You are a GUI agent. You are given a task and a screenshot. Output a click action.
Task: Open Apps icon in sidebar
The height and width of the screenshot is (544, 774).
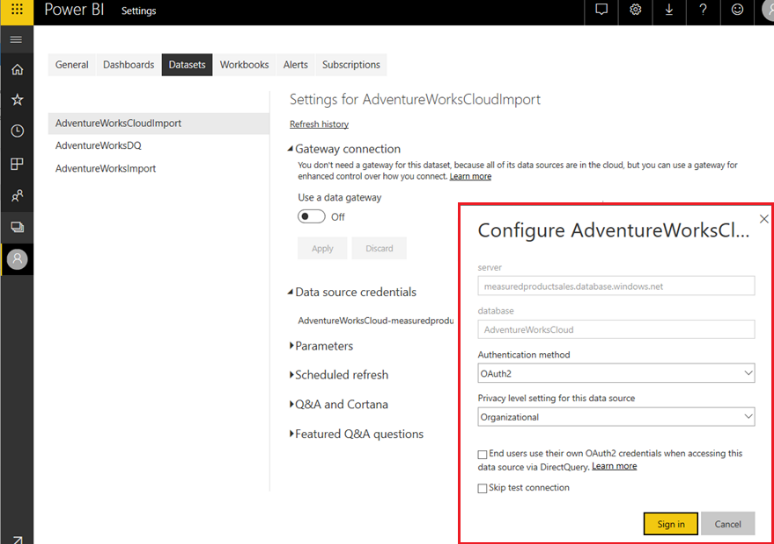17,164
